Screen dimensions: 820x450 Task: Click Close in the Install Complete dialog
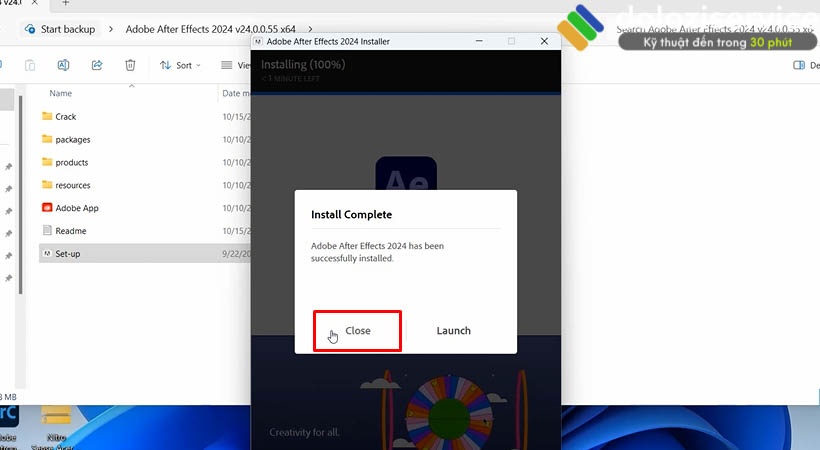pos(358,331)
